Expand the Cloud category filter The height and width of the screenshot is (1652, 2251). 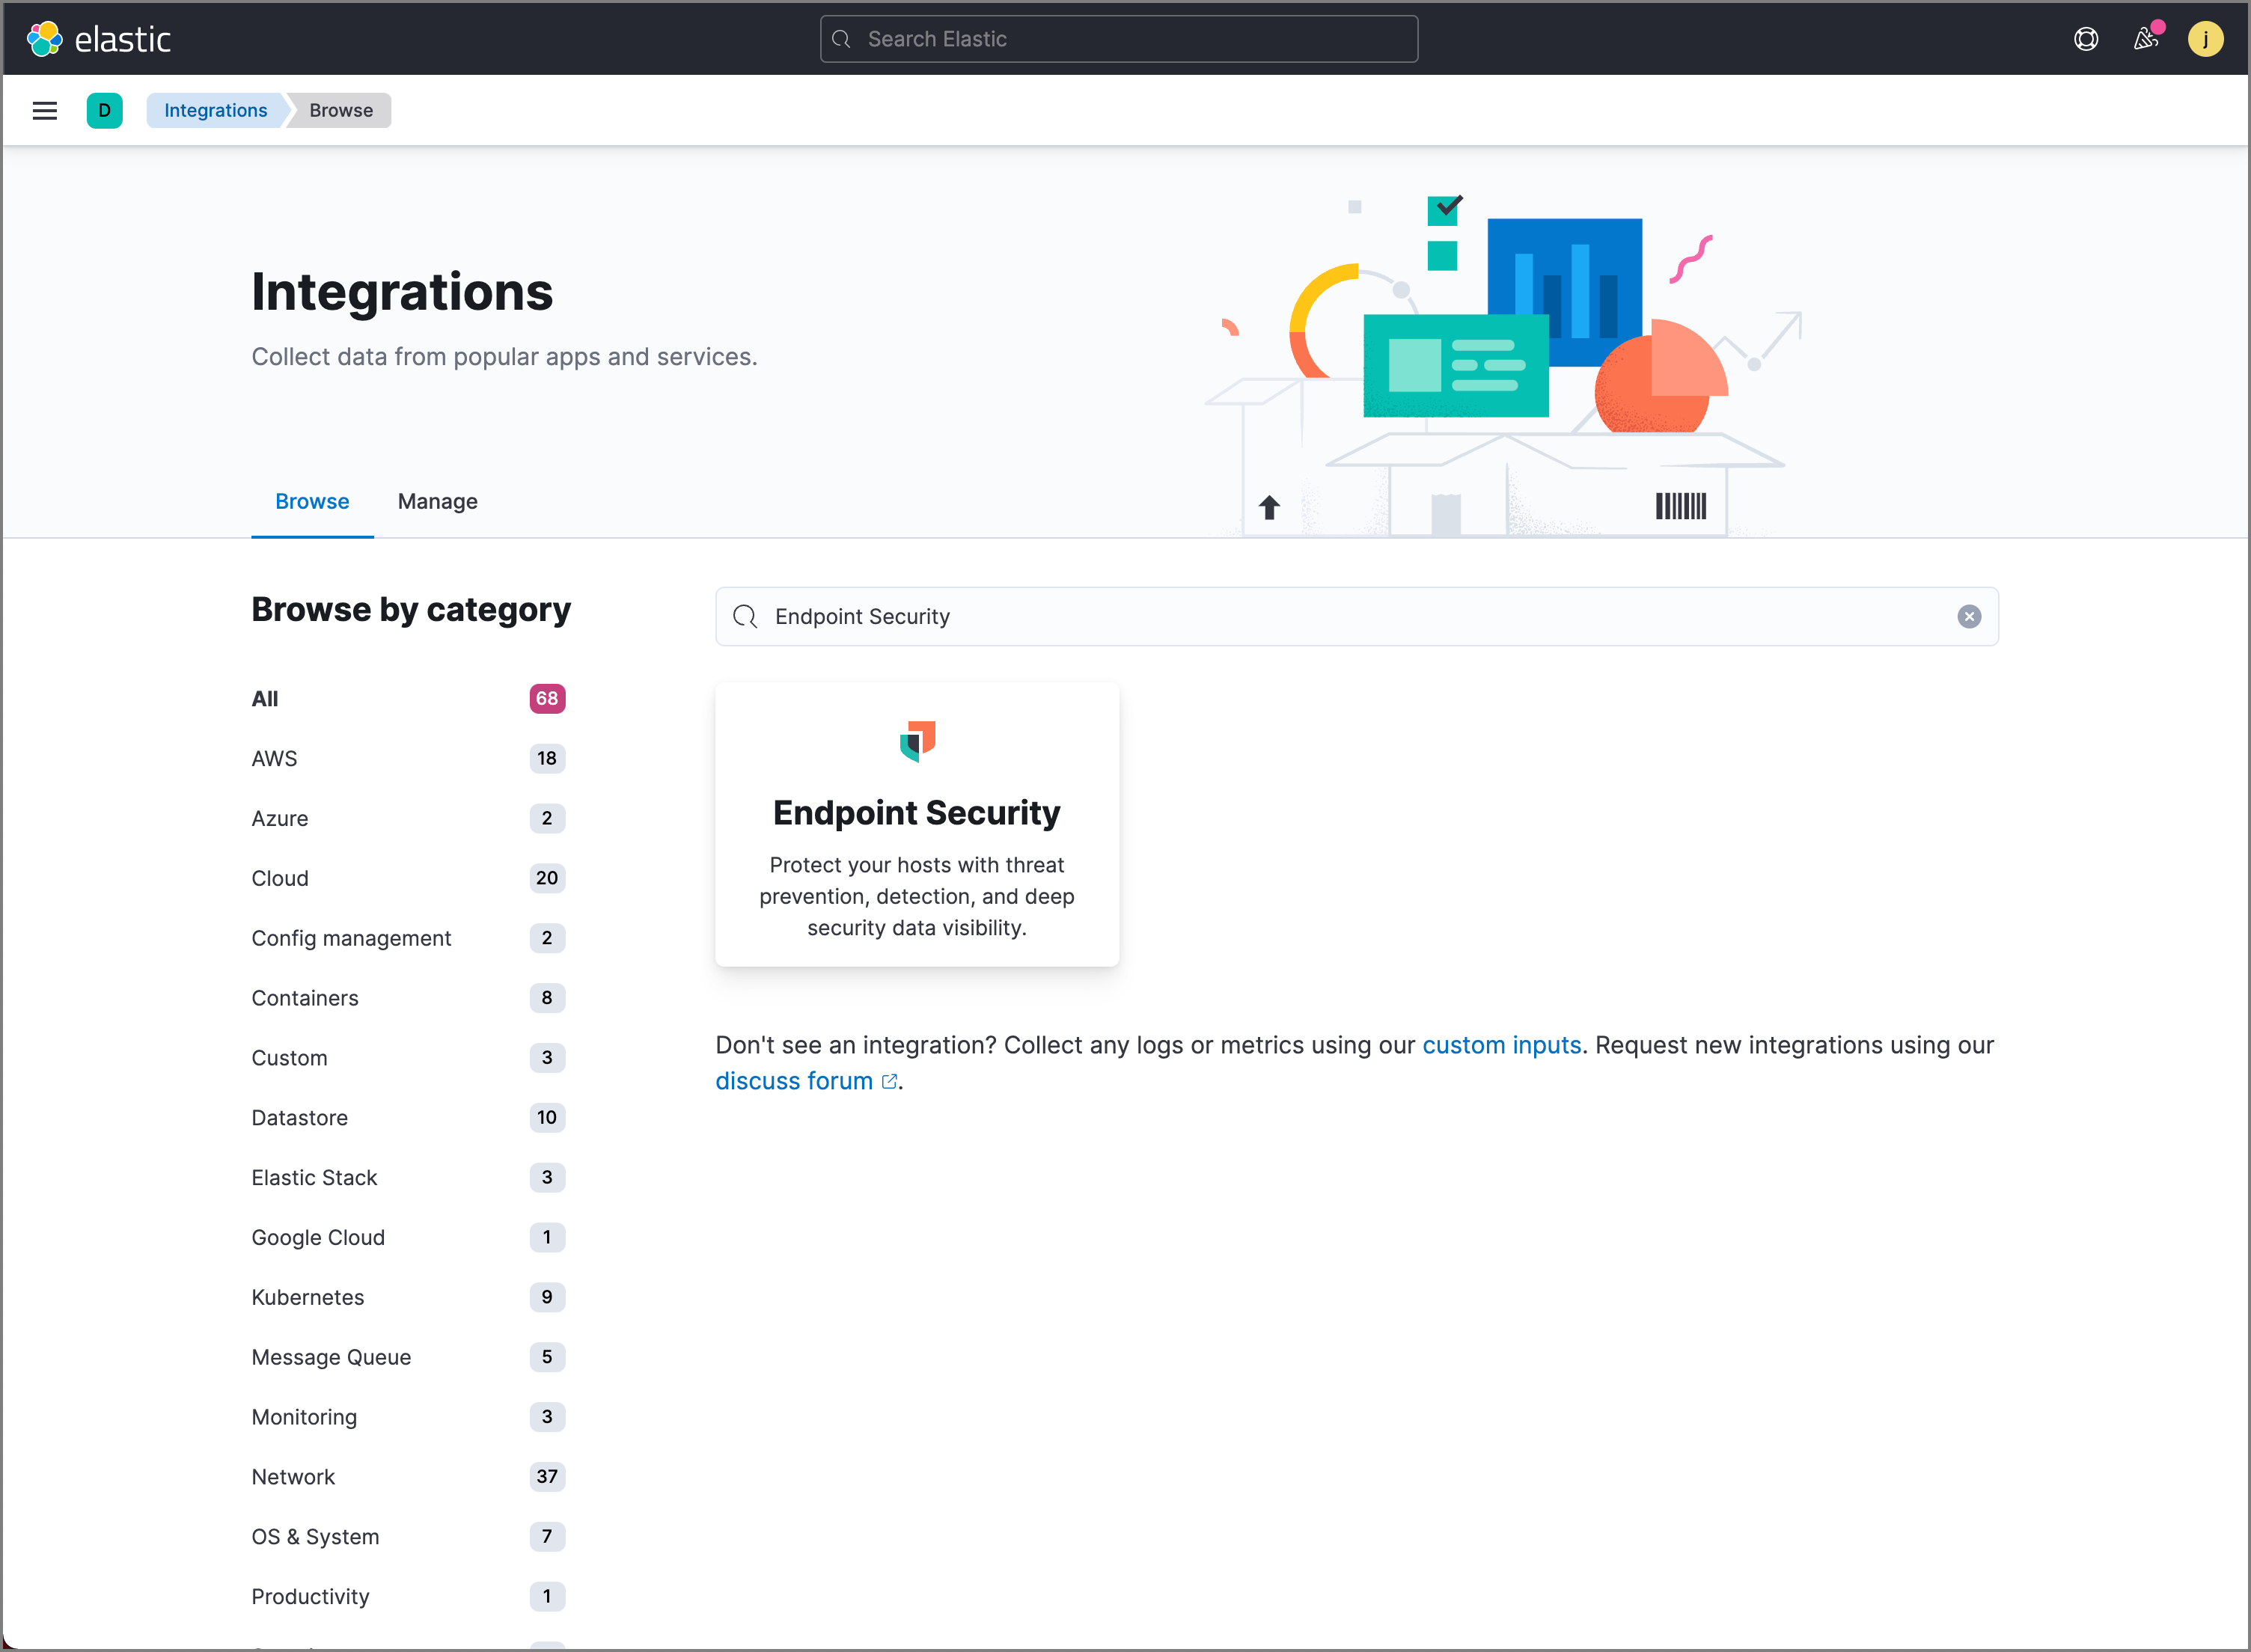[280, 878]
